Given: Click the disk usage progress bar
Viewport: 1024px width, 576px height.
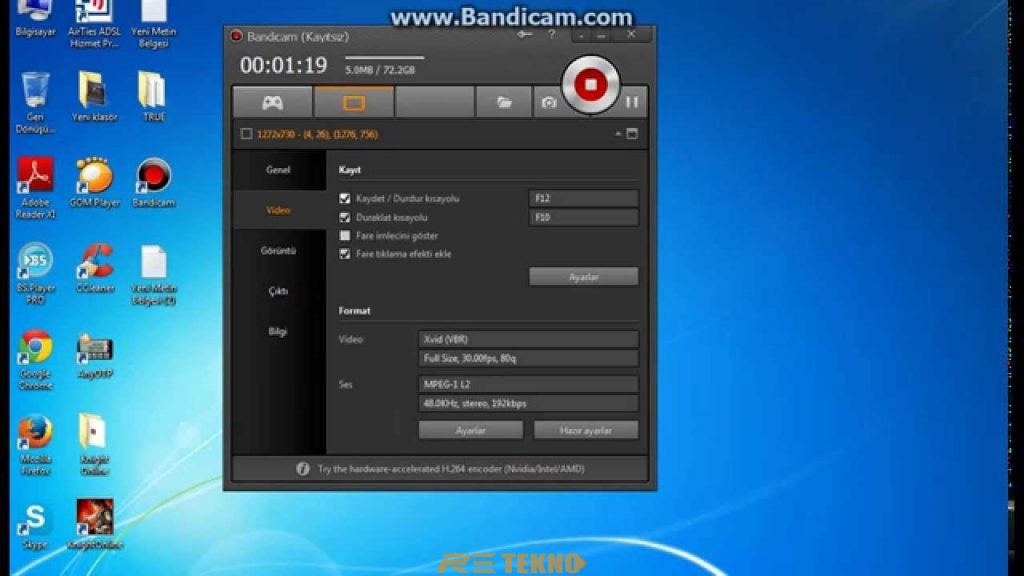Looking at the screenshot, I should click(385, 57).
